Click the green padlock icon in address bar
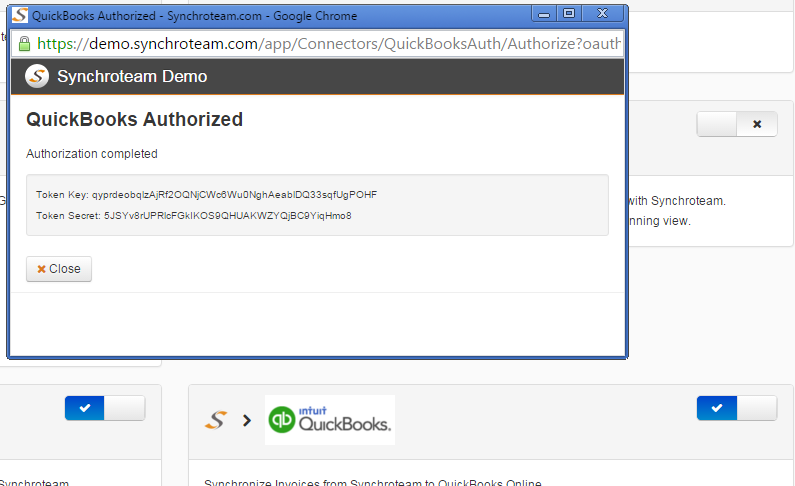Screen dimensions: 795x486 tap(24, 44)
